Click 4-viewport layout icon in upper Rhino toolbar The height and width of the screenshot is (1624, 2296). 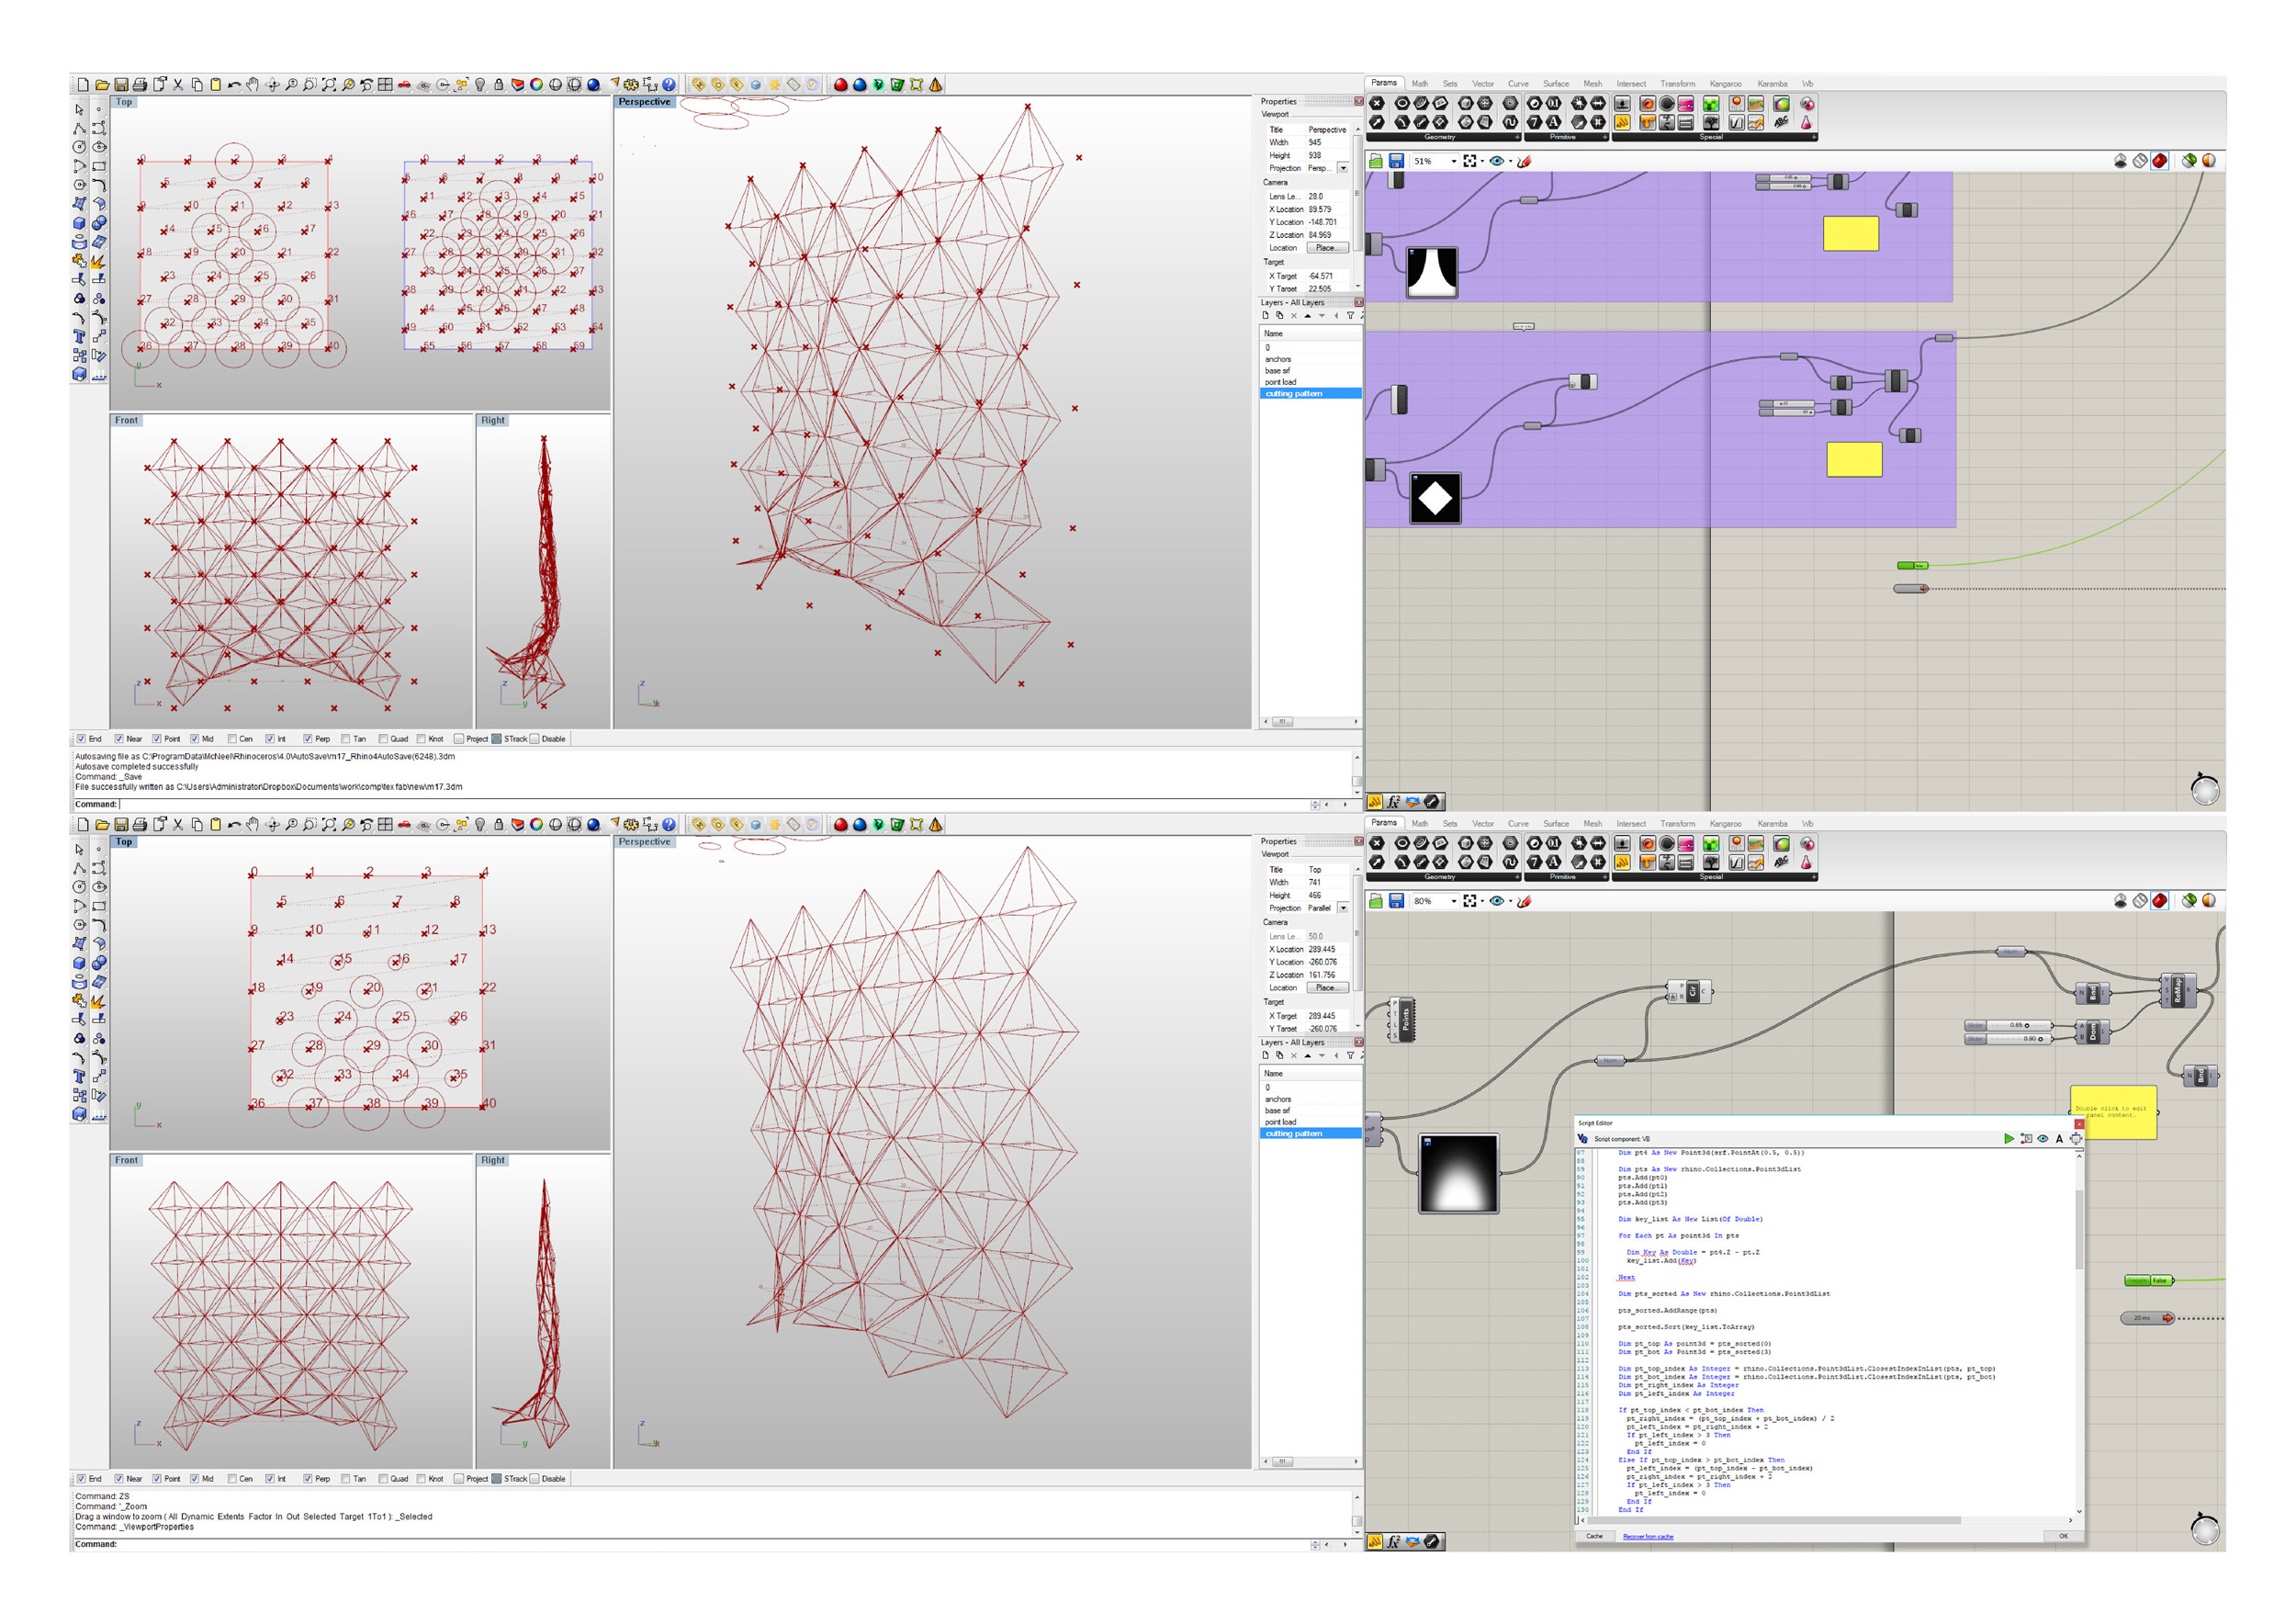tap(386, 85)
